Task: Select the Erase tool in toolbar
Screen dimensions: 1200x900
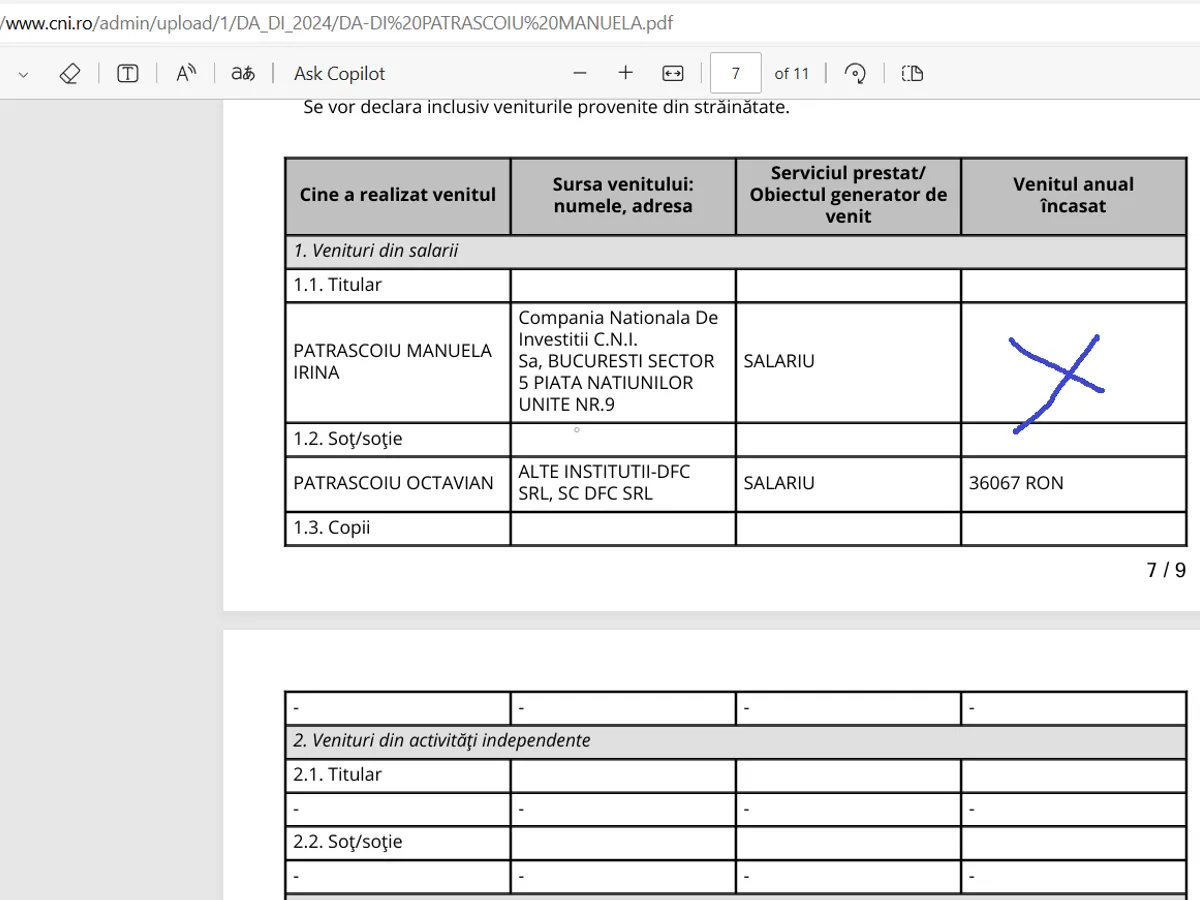Action: click(69, 73)
